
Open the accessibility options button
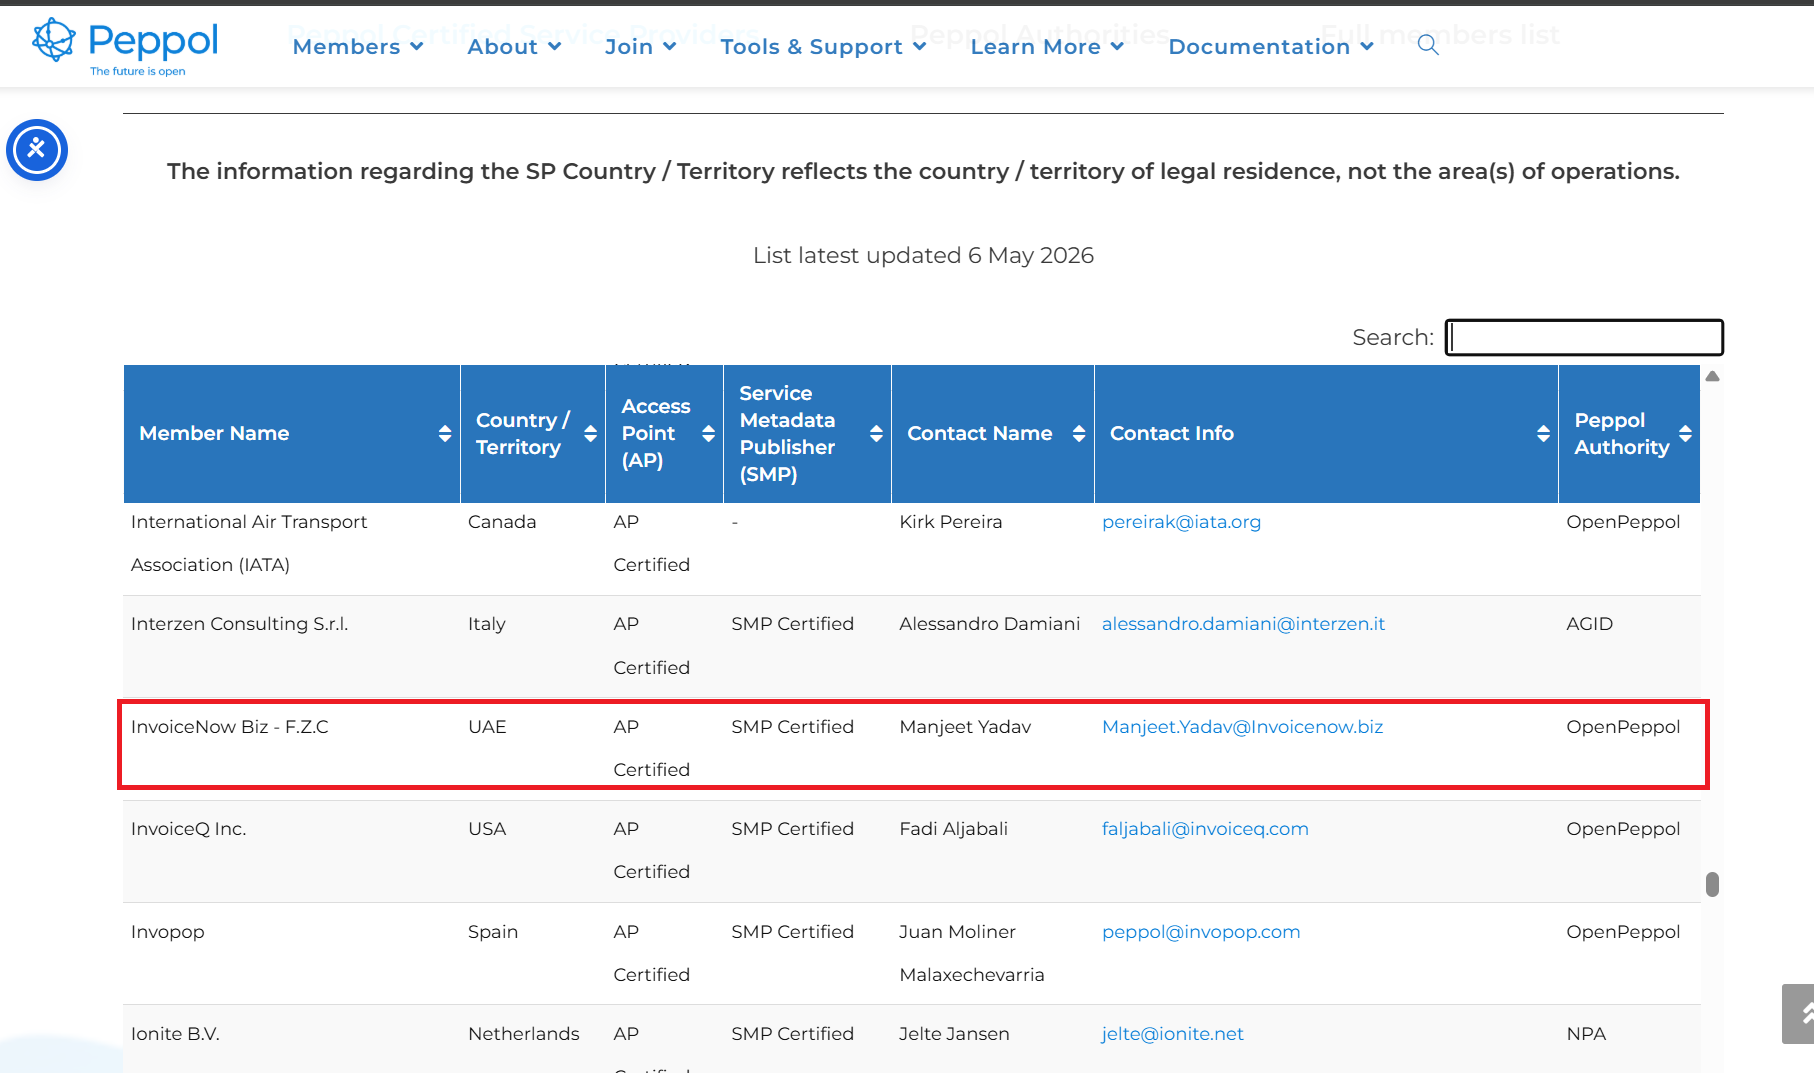(37, 150)
